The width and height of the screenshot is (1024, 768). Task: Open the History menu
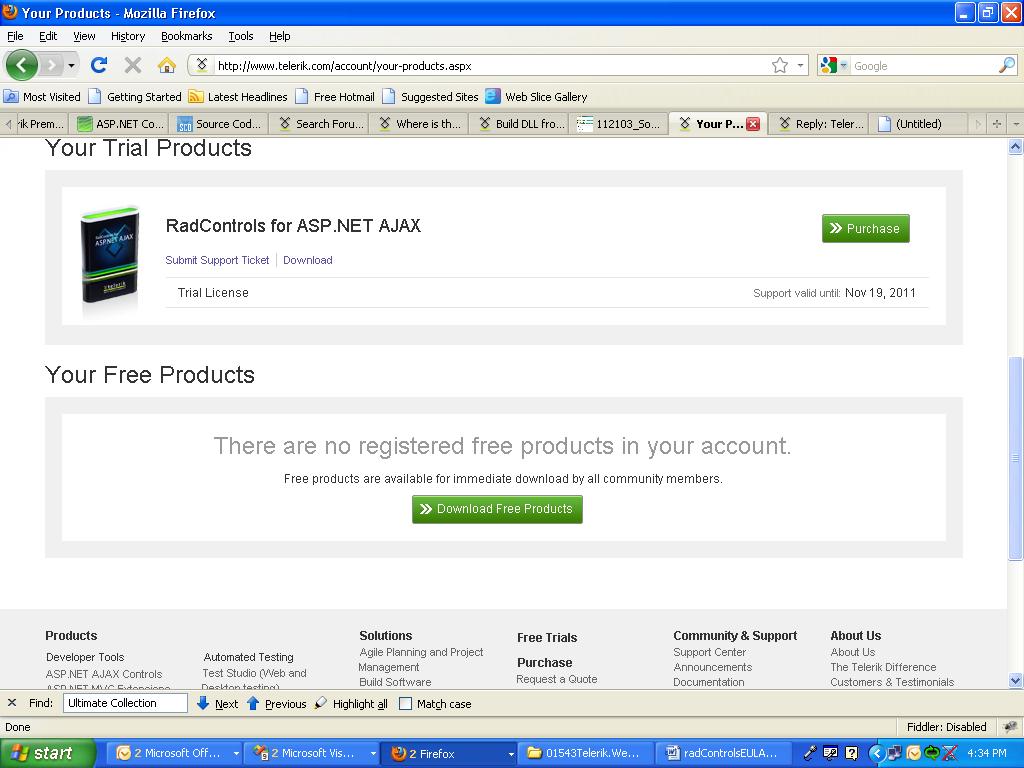pos(127,36)
